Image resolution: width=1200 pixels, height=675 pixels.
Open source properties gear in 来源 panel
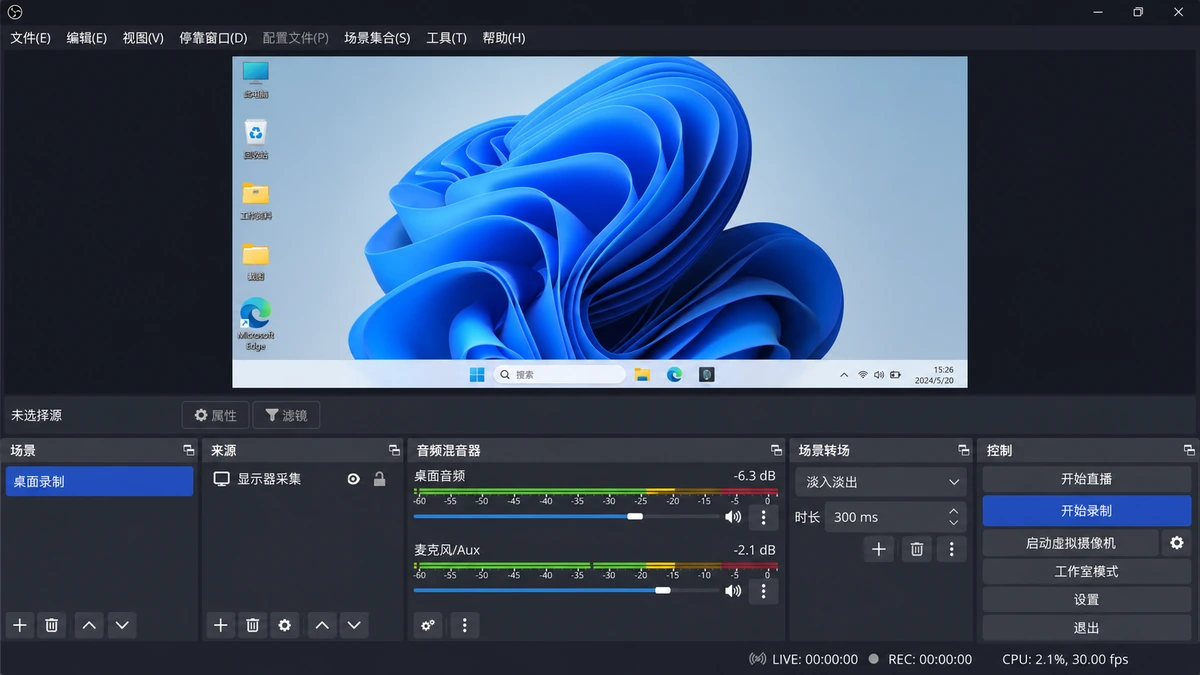pos(285,625)
